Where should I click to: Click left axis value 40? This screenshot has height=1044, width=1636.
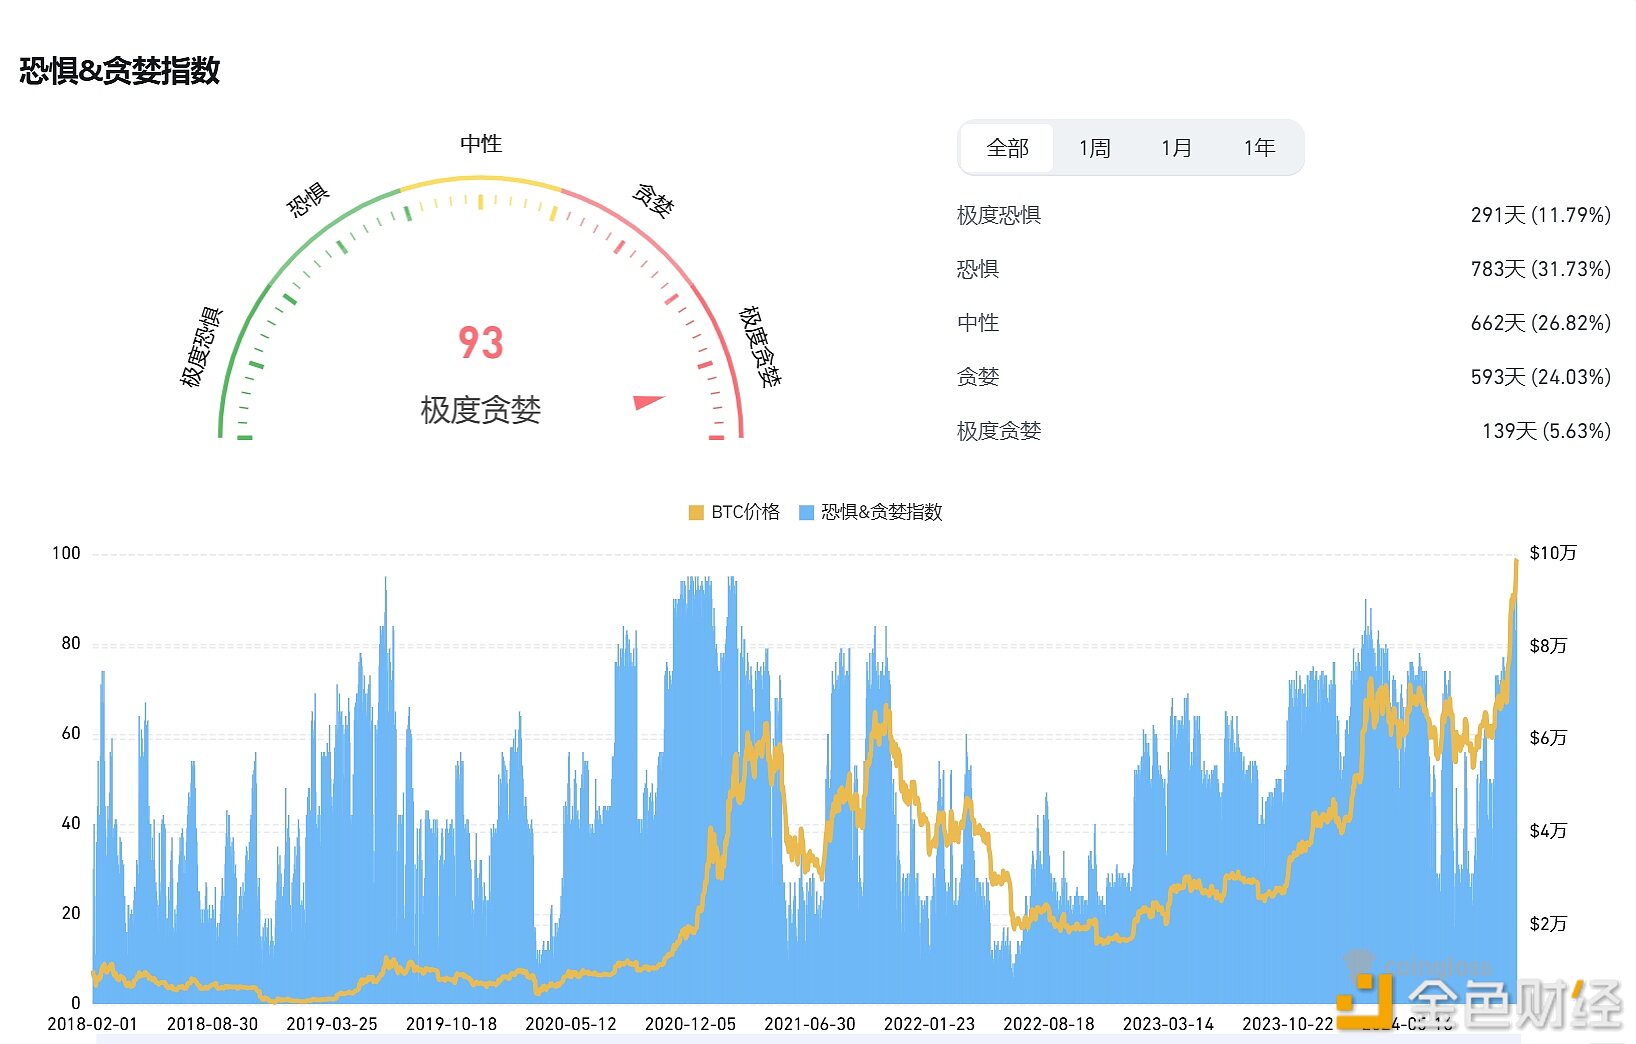pyautogui.click(x=70, y=823)
